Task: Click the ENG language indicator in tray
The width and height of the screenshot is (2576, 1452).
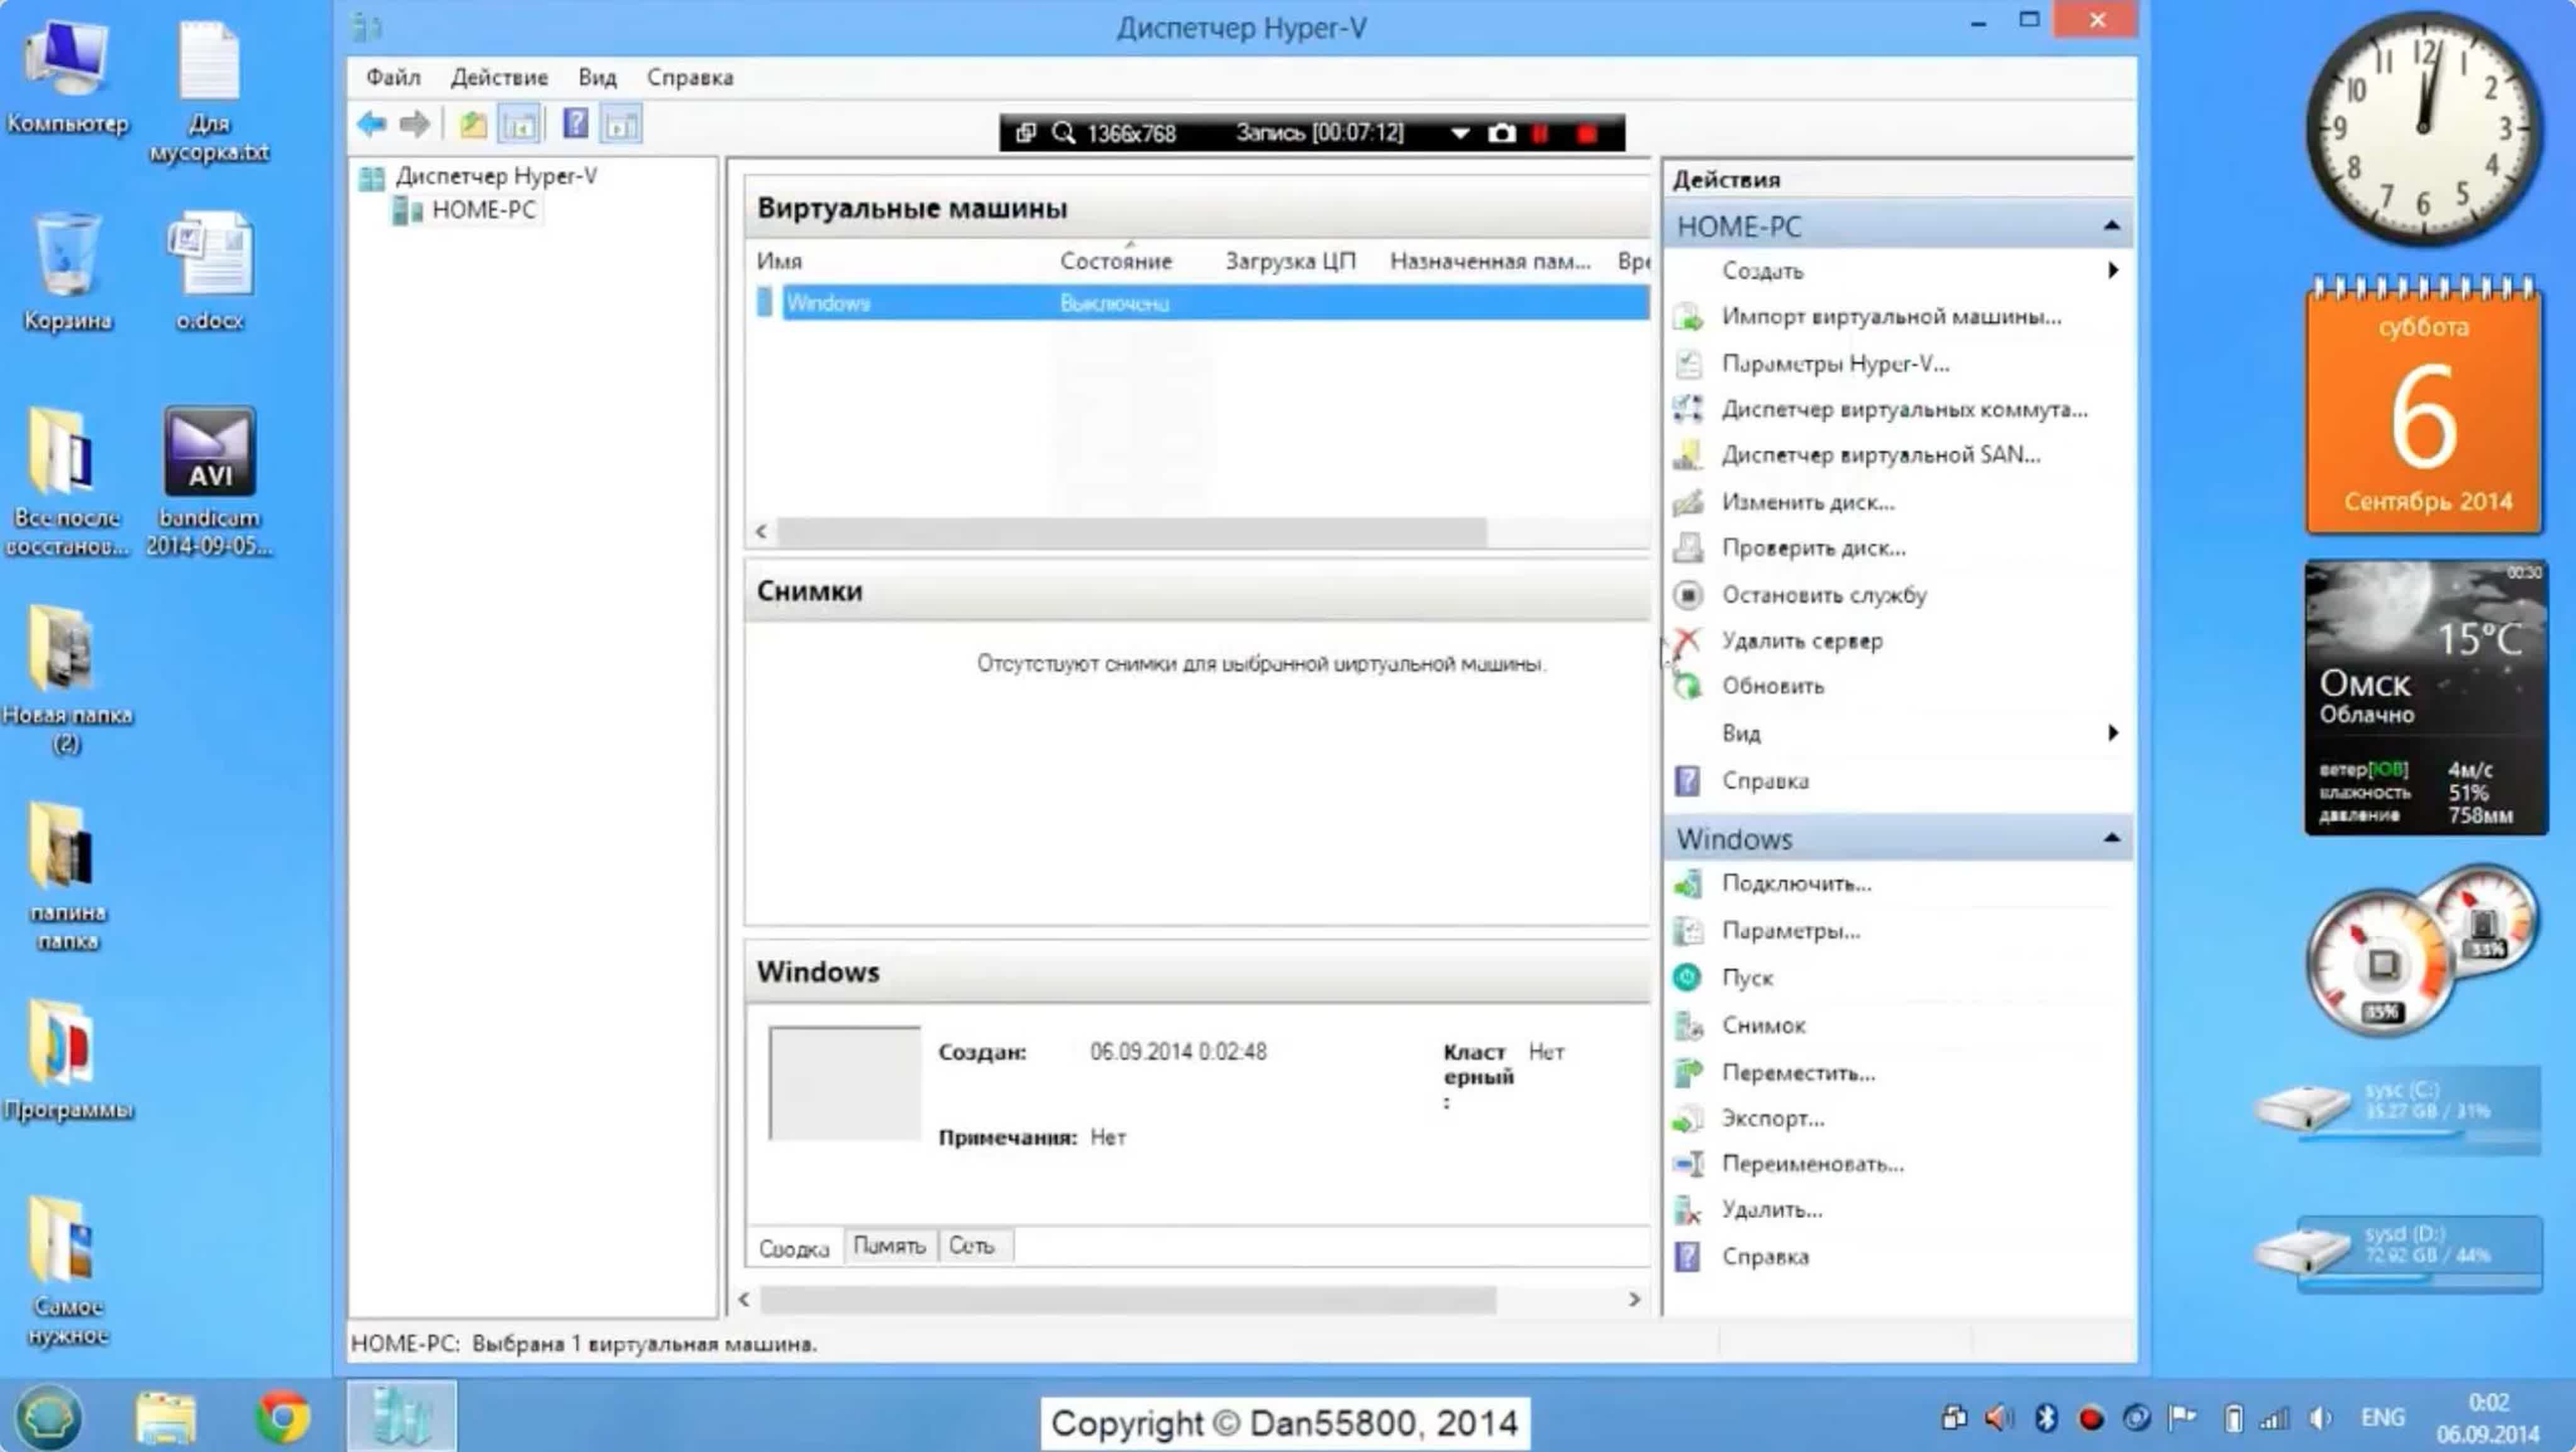Action: point(2383,1417)
